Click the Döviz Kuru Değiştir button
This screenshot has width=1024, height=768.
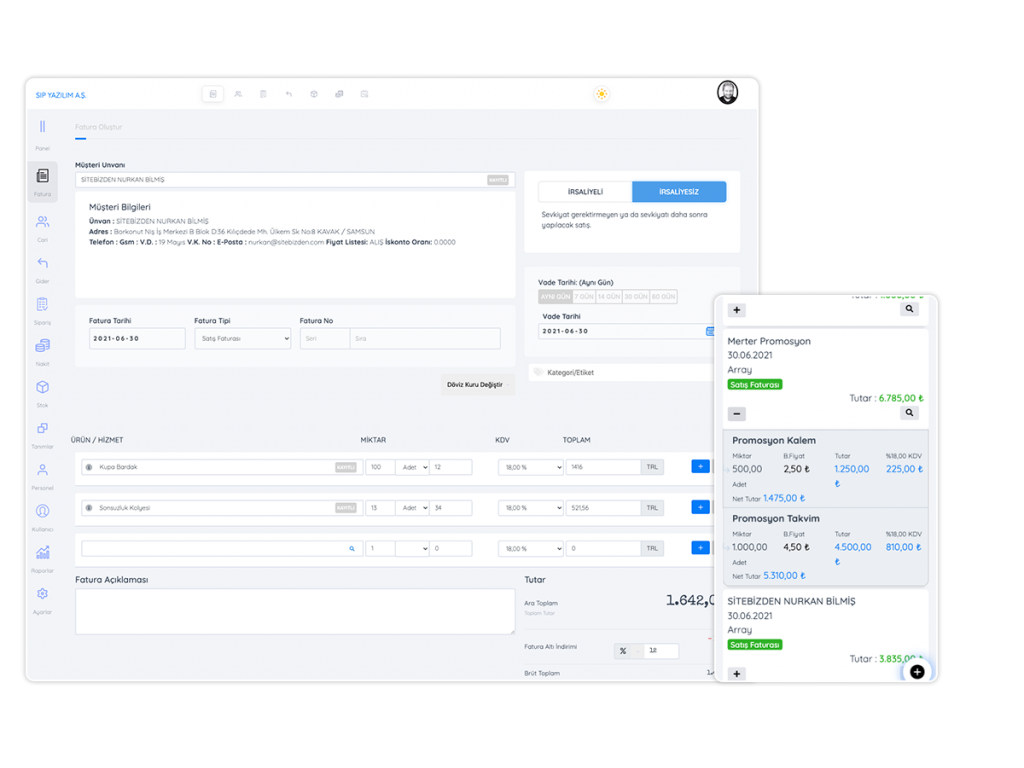pos(477,384)
